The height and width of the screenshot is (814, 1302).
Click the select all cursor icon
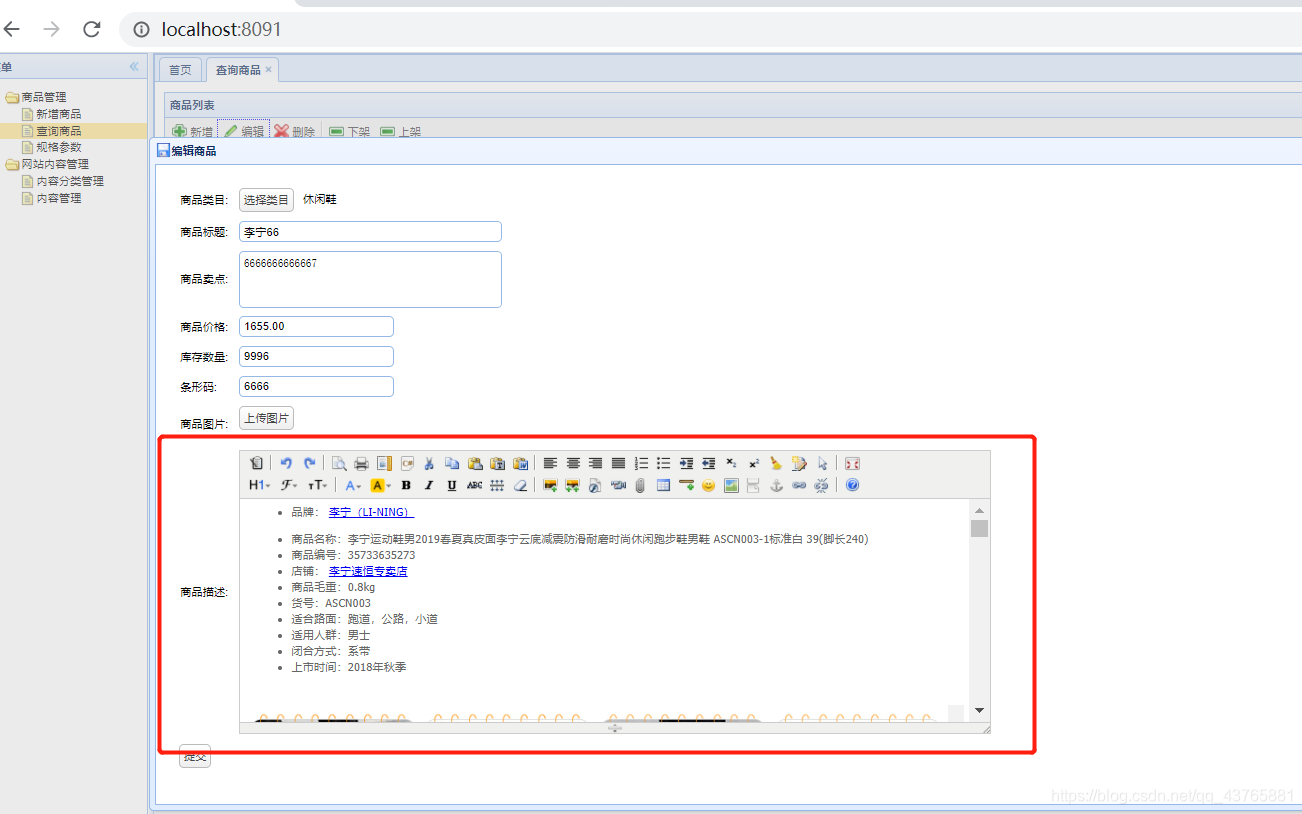pyautogui.click(x=822, y=463)
